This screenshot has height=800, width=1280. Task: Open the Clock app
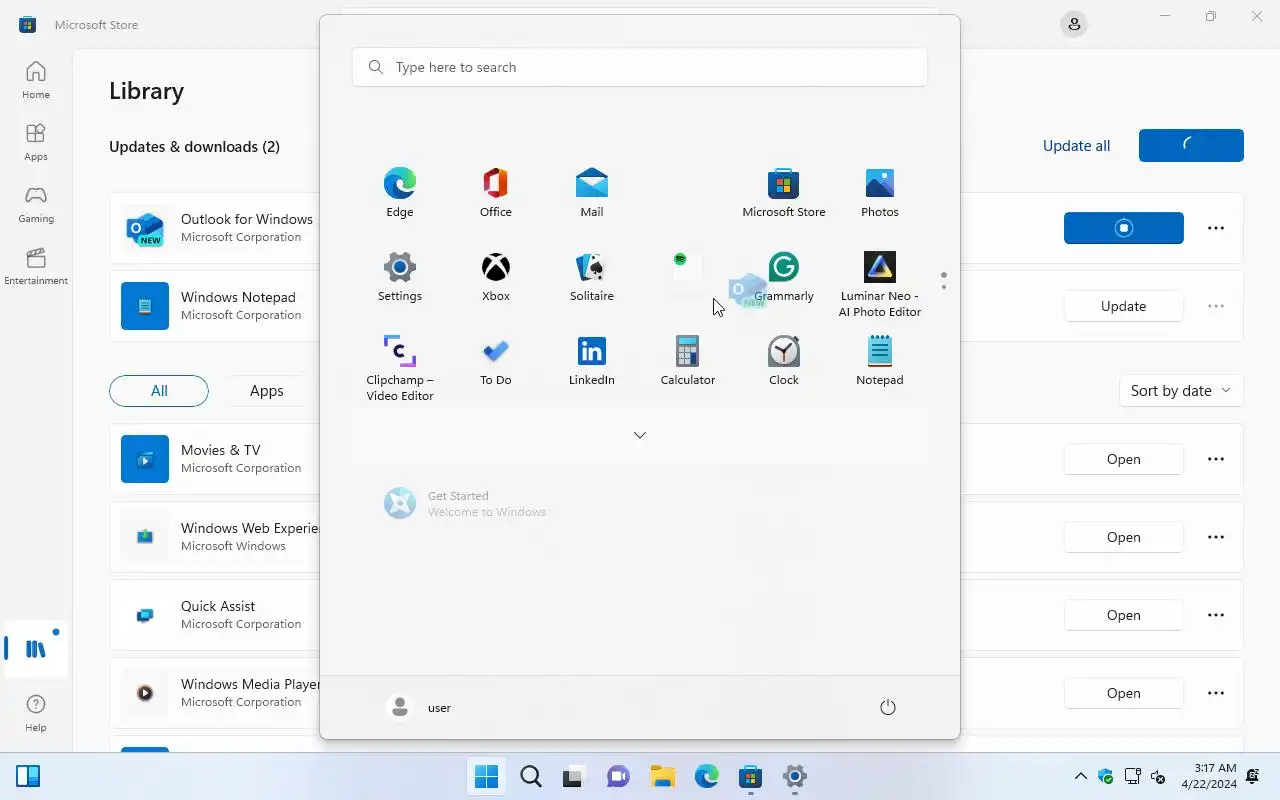[784, 360]
